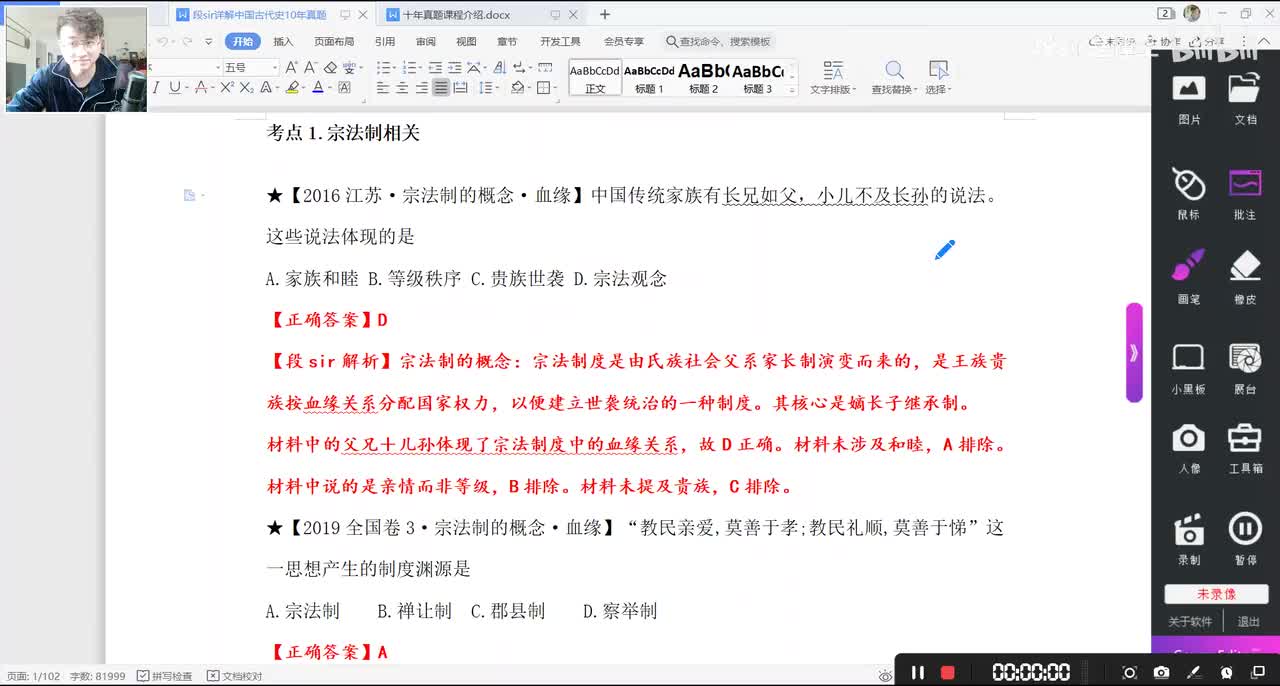This screenshot has height=686, width=1280.
Task: Activate the 批注 (annotation) tool
Action: tap(1245, 194)
